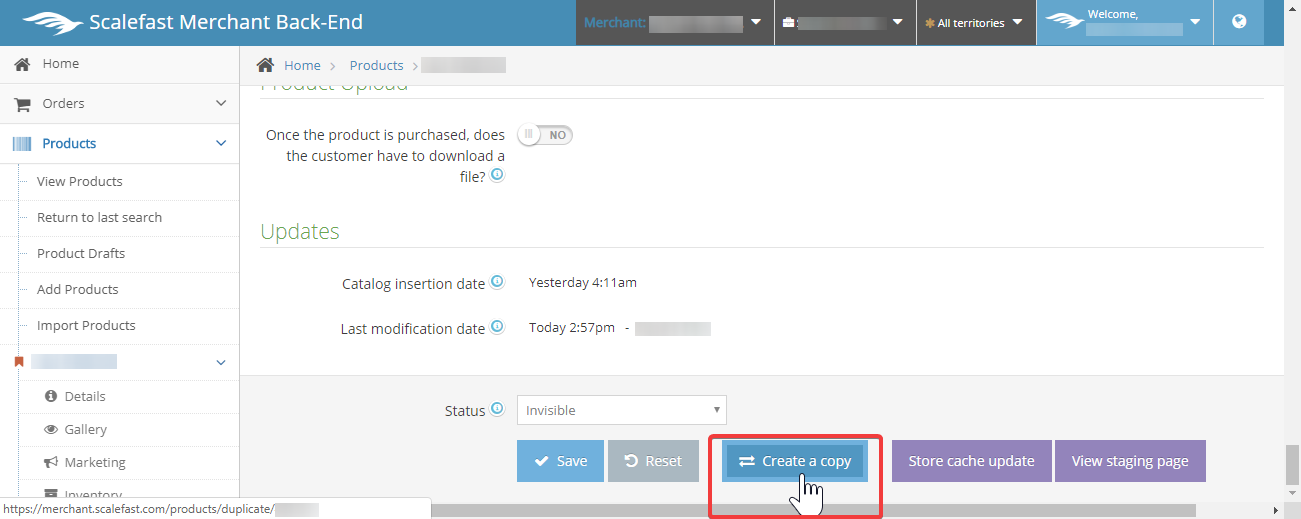Click the home icon in breadcrumb
1301x519 pixels.
tap(266, 65)
